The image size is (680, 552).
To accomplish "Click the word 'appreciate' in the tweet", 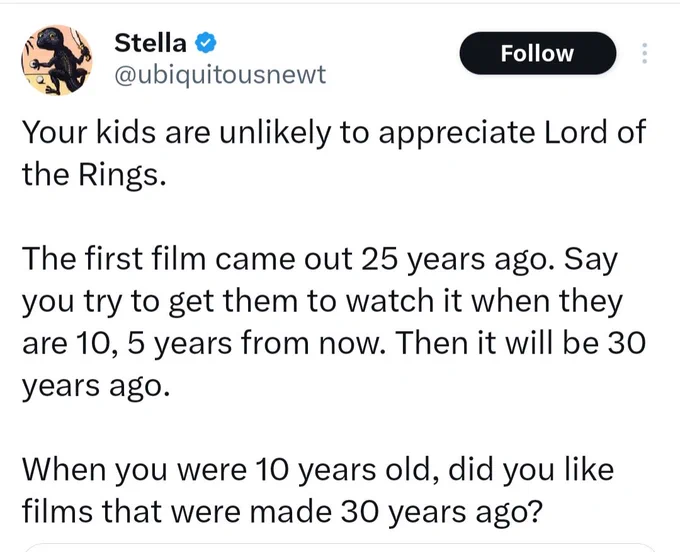I will [457, 133].
